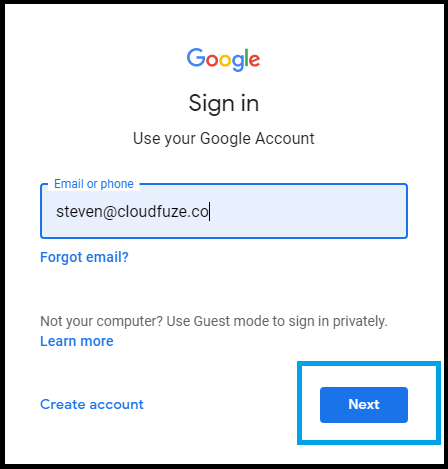Click the Google logo
448x469 pixels.
(x=223, y=59)
